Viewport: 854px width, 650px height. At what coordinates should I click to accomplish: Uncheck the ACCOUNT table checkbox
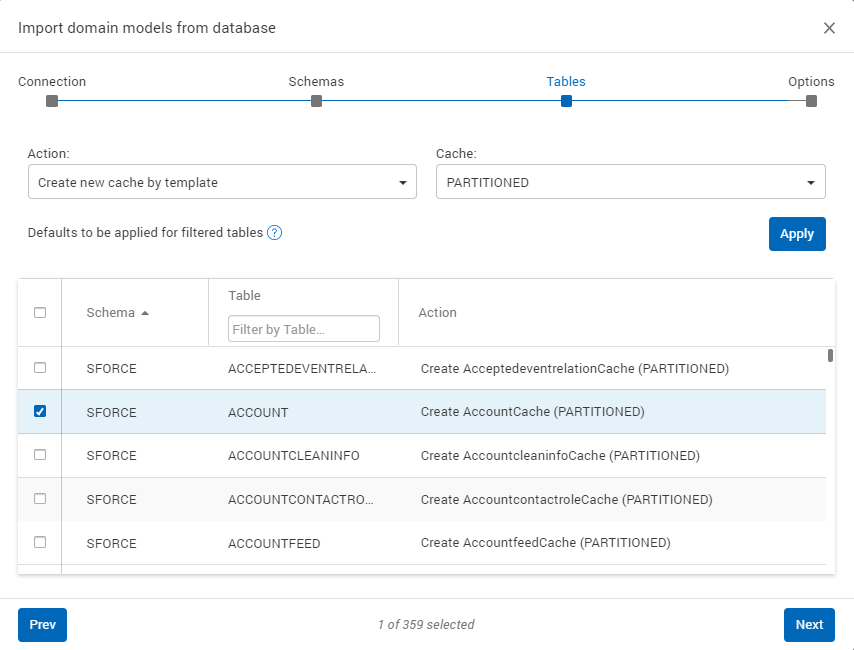(x=40, y=411)
